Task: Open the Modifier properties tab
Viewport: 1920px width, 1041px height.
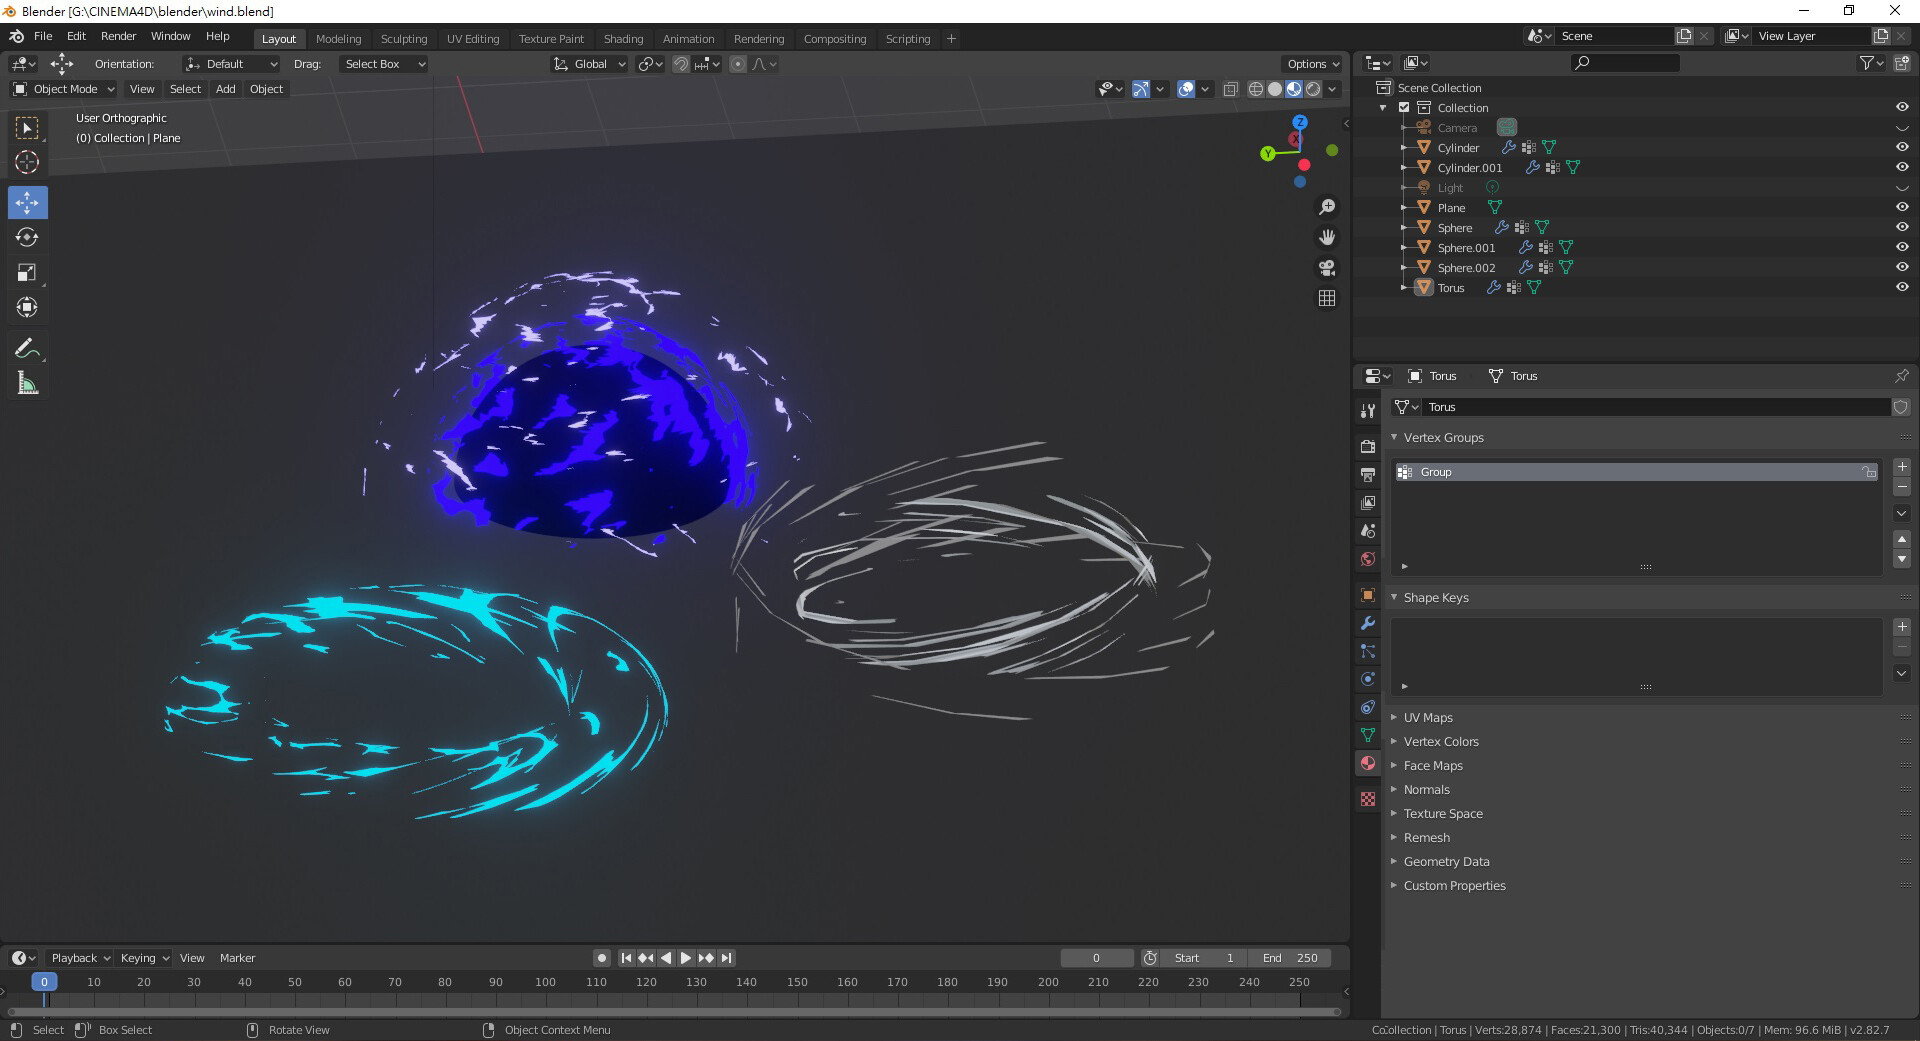Action: coord(1367,624)
